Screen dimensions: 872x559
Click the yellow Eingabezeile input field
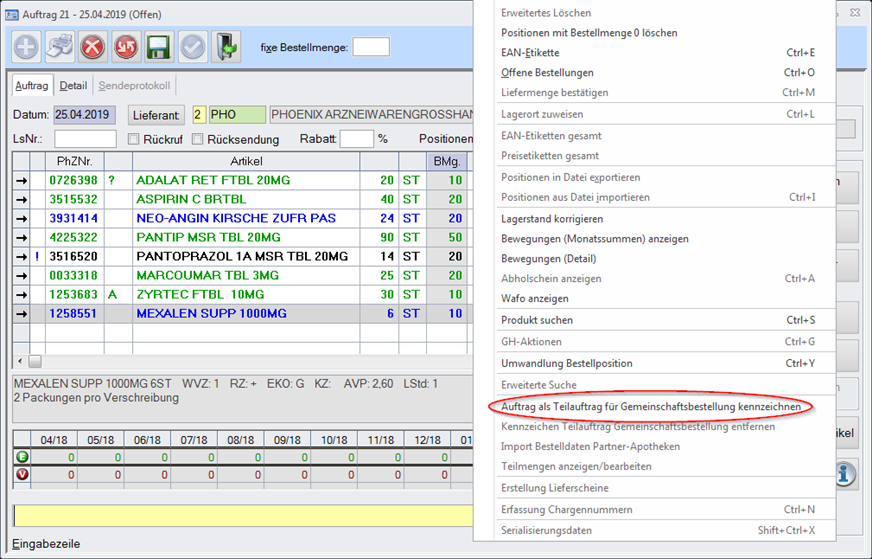click(x=240, y=515)
